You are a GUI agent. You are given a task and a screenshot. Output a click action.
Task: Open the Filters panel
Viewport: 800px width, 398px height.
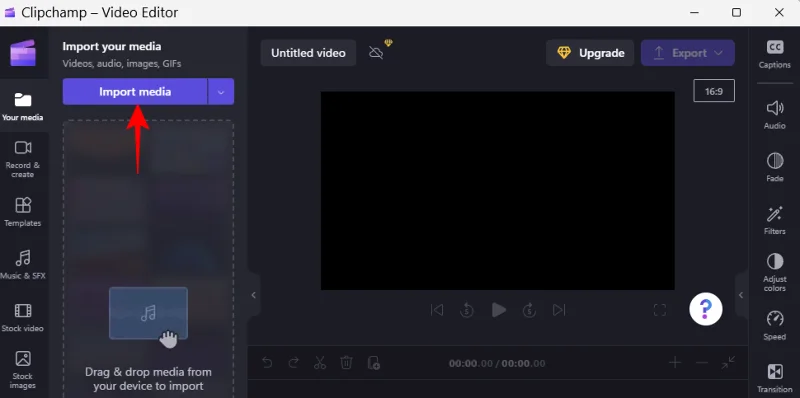coord(774,220)
